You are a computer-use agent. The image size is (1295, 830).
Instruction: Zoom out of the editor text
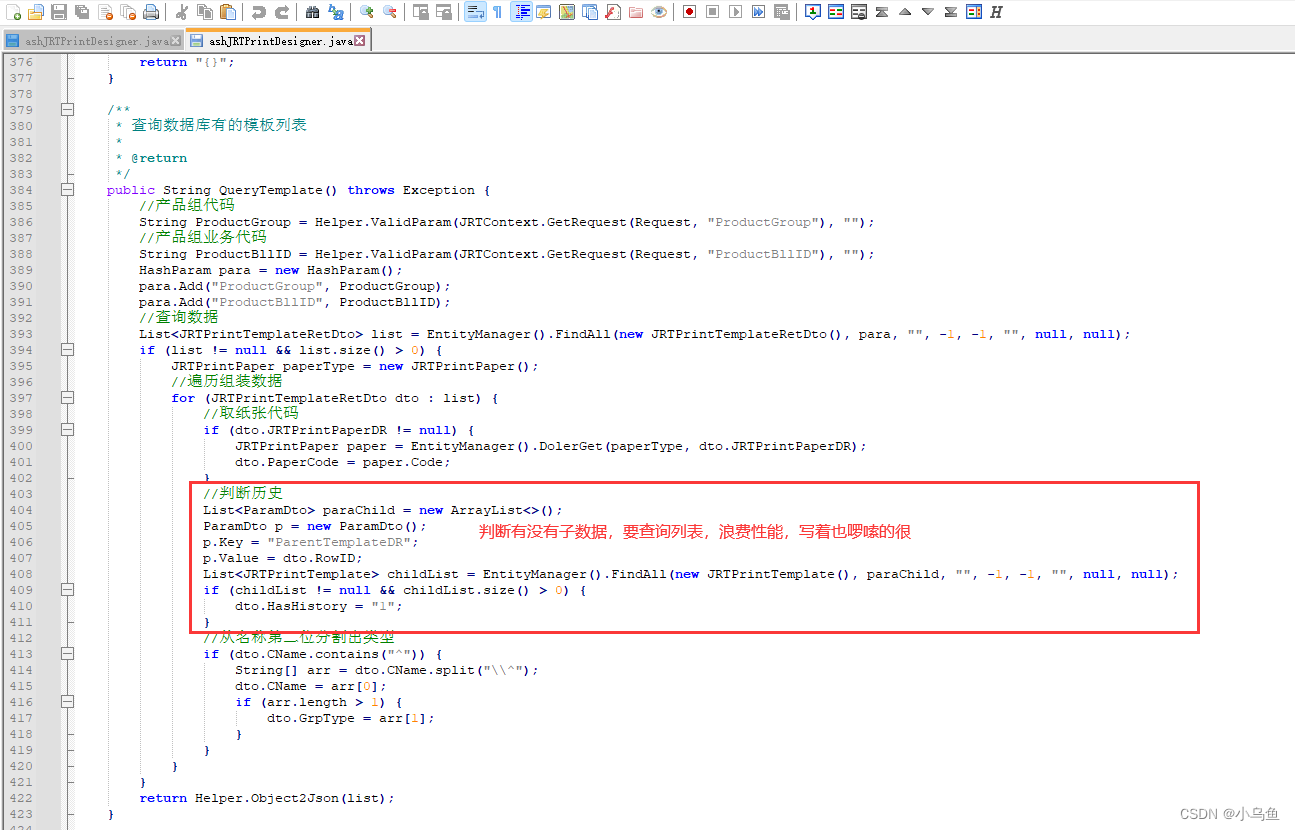(x=389, y=12)
